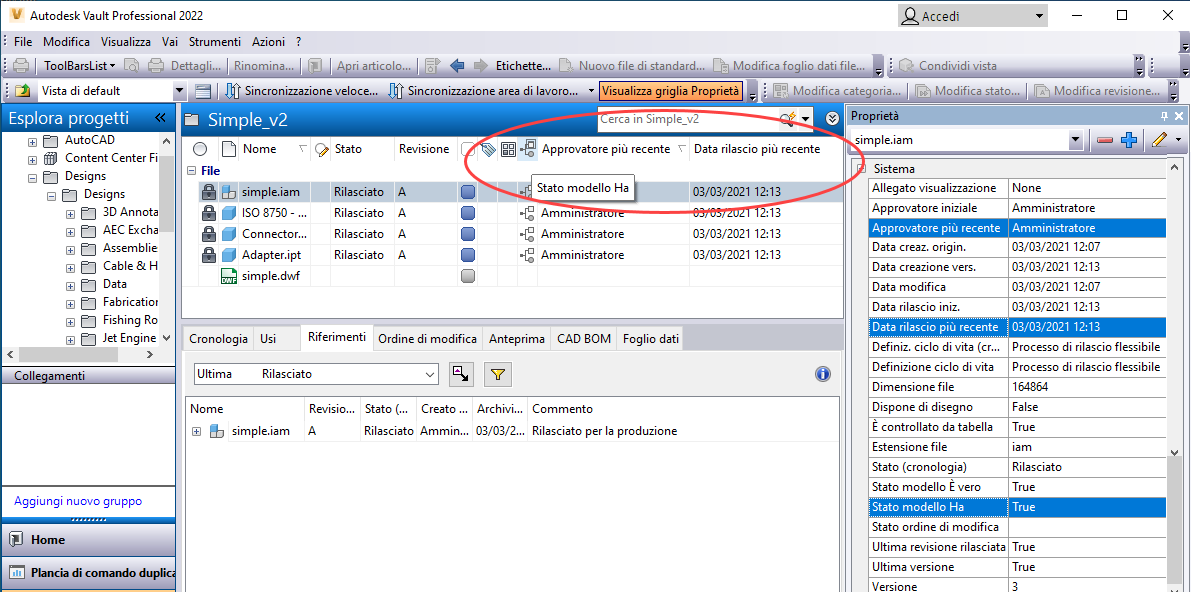Open the File menu
Viewport: 1191px width, 592px height.
pyautogui.click(x=23, y=42)
